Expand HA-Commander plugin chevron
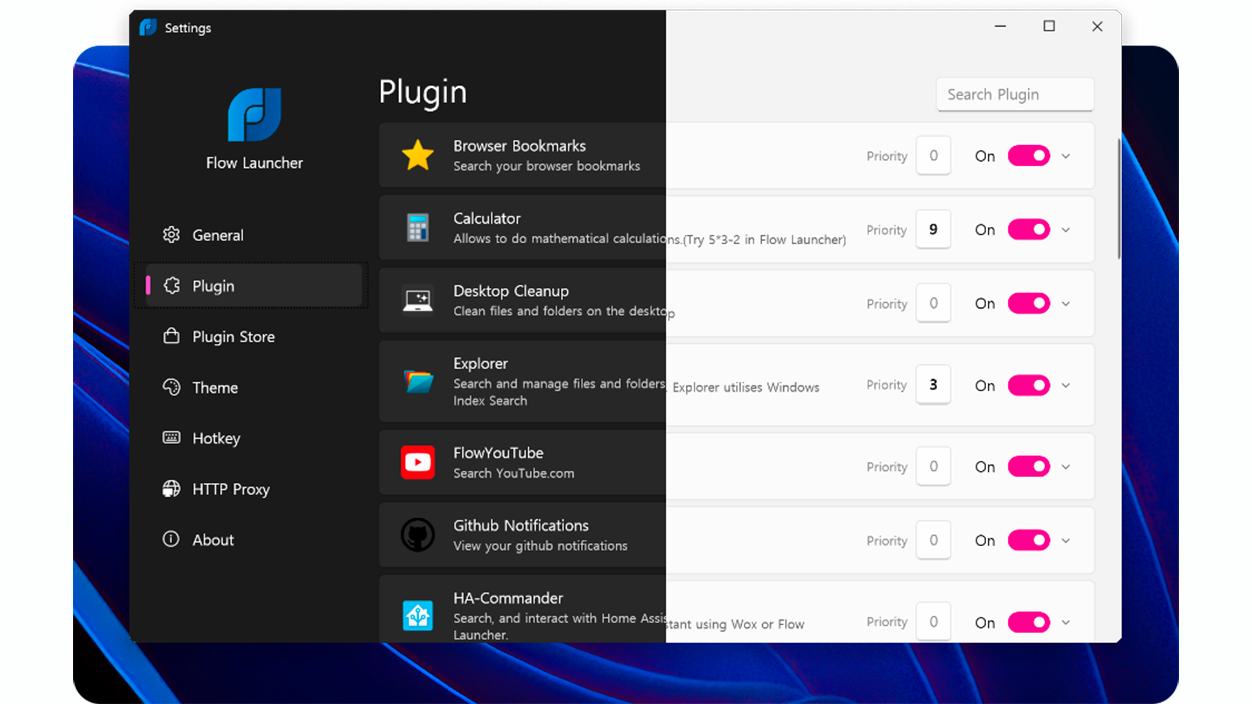 [x=1066, y=622]
